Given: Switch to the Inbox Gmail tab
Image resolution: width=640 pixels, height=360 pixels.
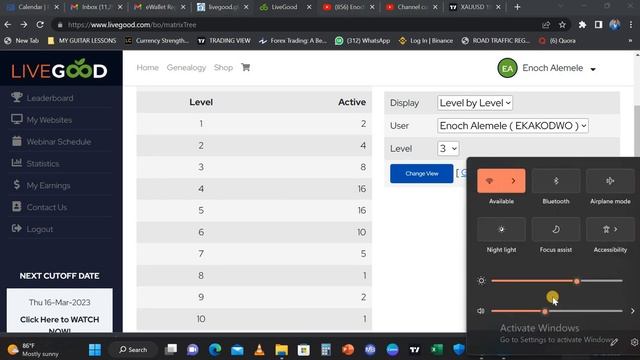Looking at the screenshot, I should pyautogui.click(x=96, y=7).
